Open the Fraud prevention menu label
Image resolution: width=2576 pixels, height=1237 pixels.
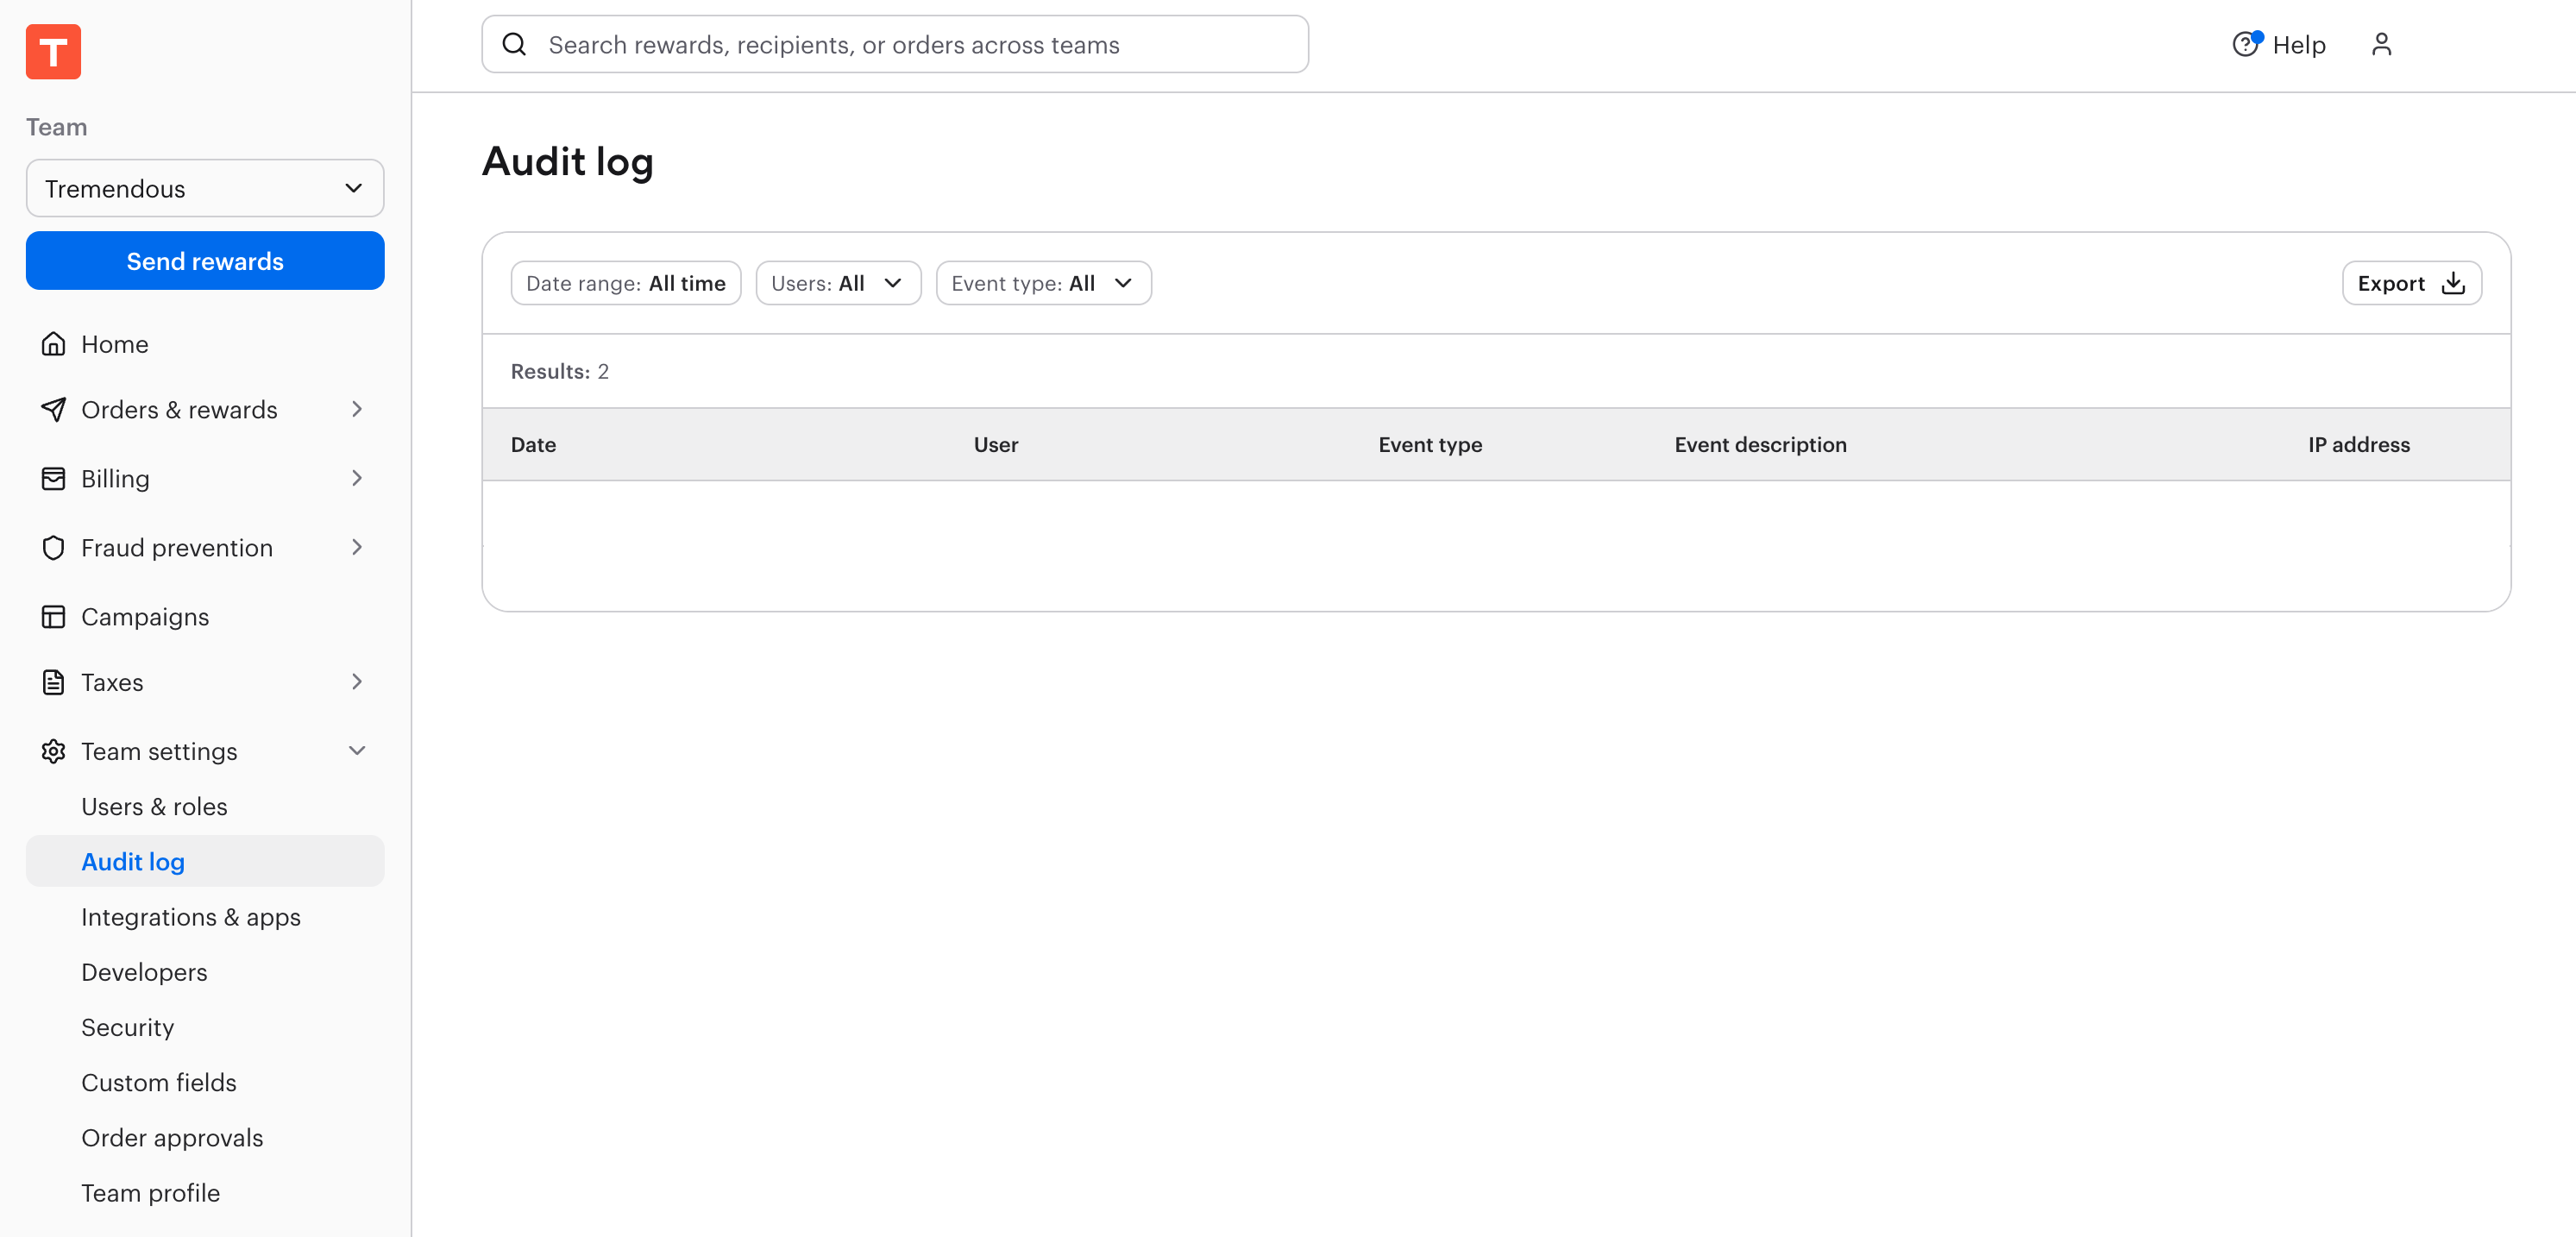coord(177,547)
